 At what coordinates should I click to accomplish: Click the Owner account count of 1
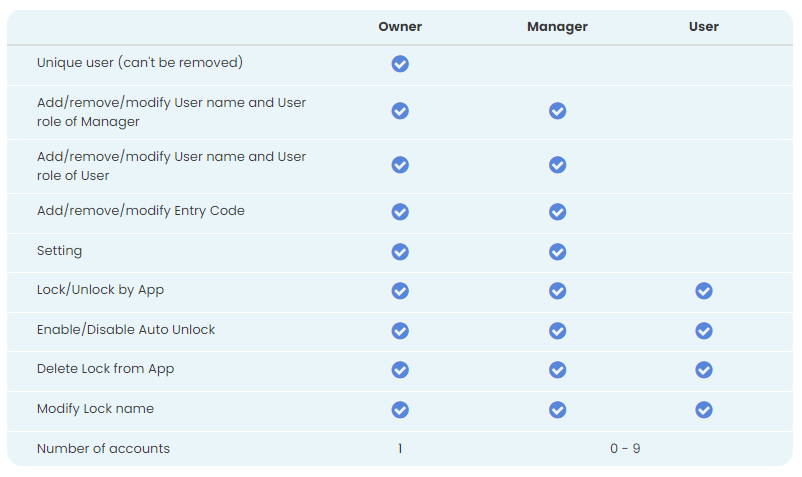click(400, 448)
